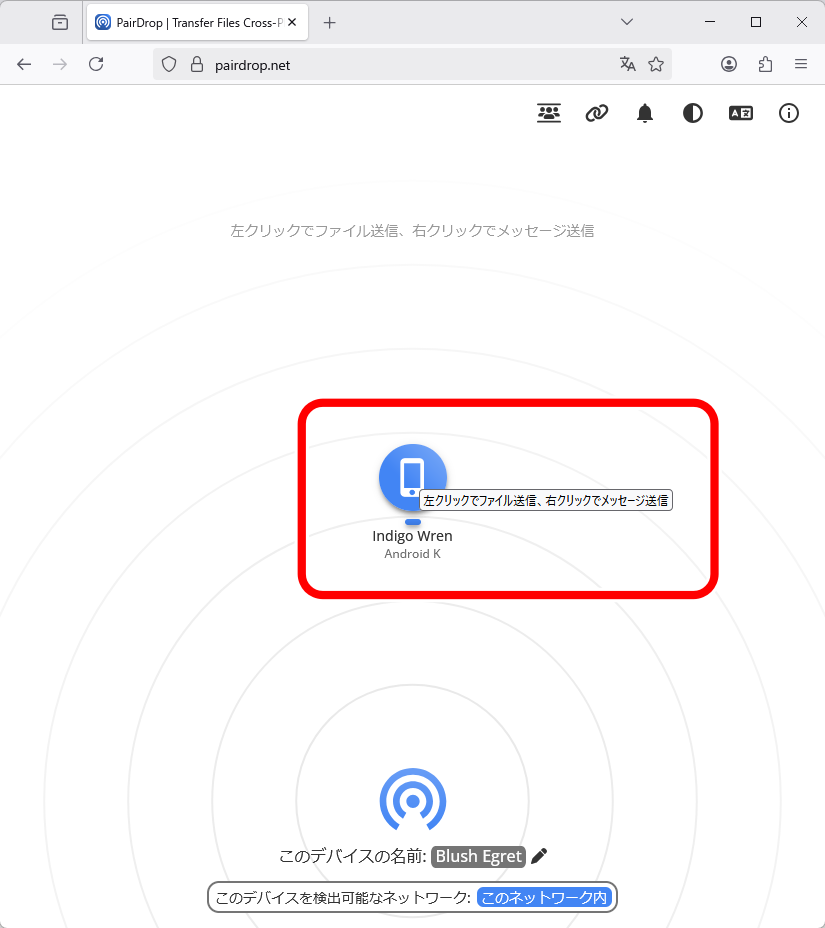
Task: Click the browser forward arrow
Action: tap(60, 65)
